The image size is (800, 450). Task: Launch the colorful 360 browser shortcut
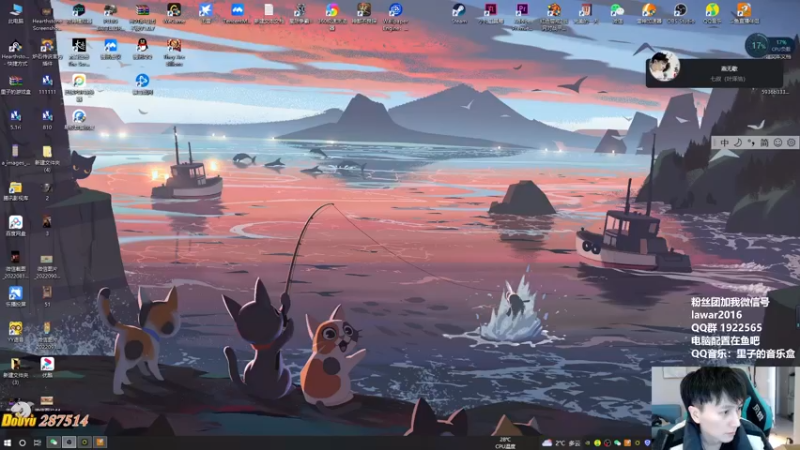tap(332, 15)
